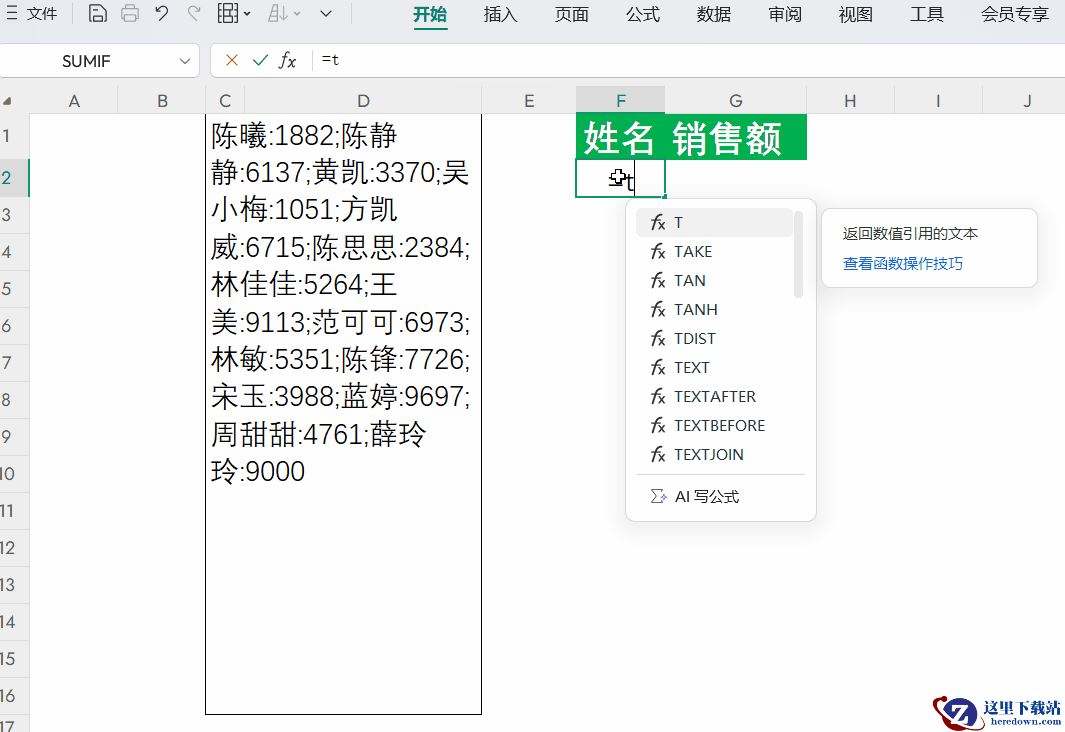
Task: Choose the TEXT function suggestion
Action: (714, 368)
